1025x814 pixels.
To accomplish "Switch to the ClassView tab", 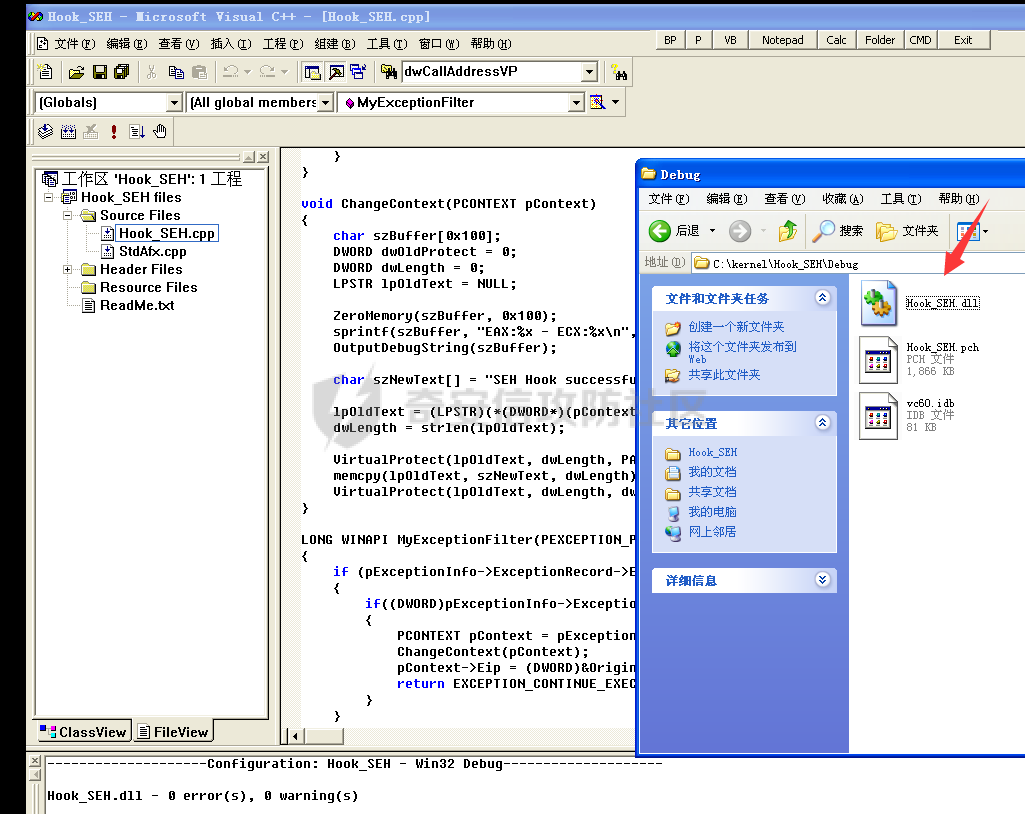I will pos(83,732).
